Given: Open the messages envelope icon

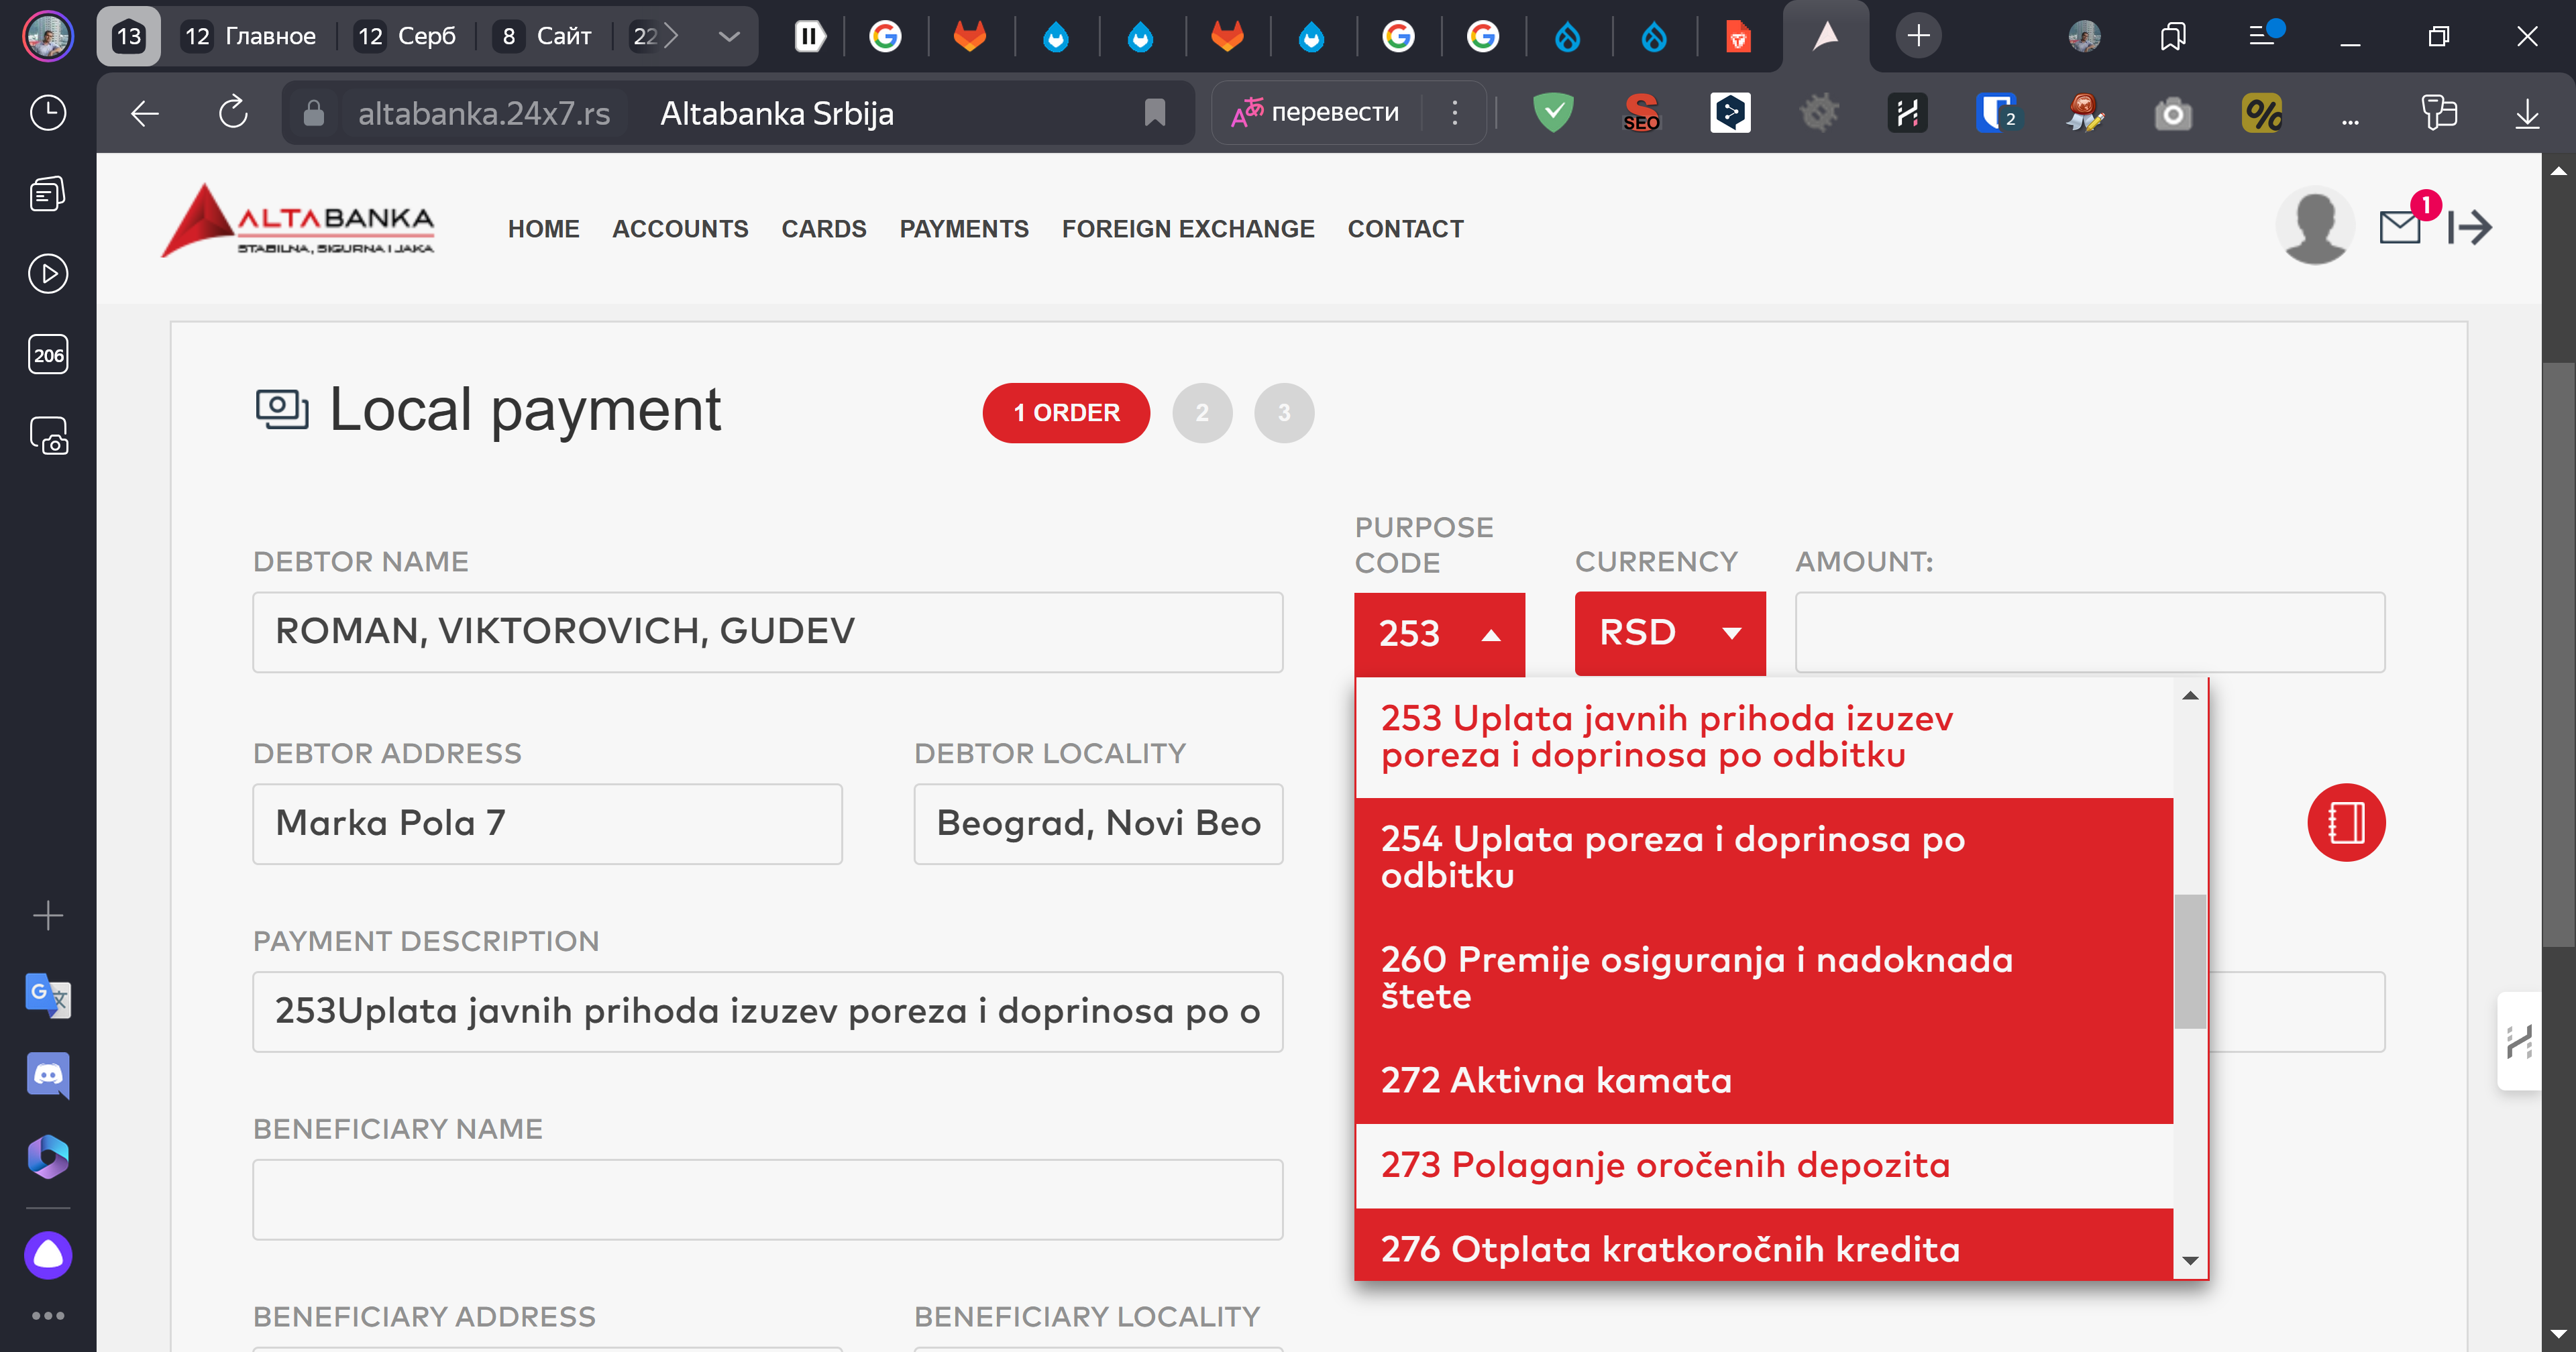Looking at the screenshot, I should pos(2400,227).
